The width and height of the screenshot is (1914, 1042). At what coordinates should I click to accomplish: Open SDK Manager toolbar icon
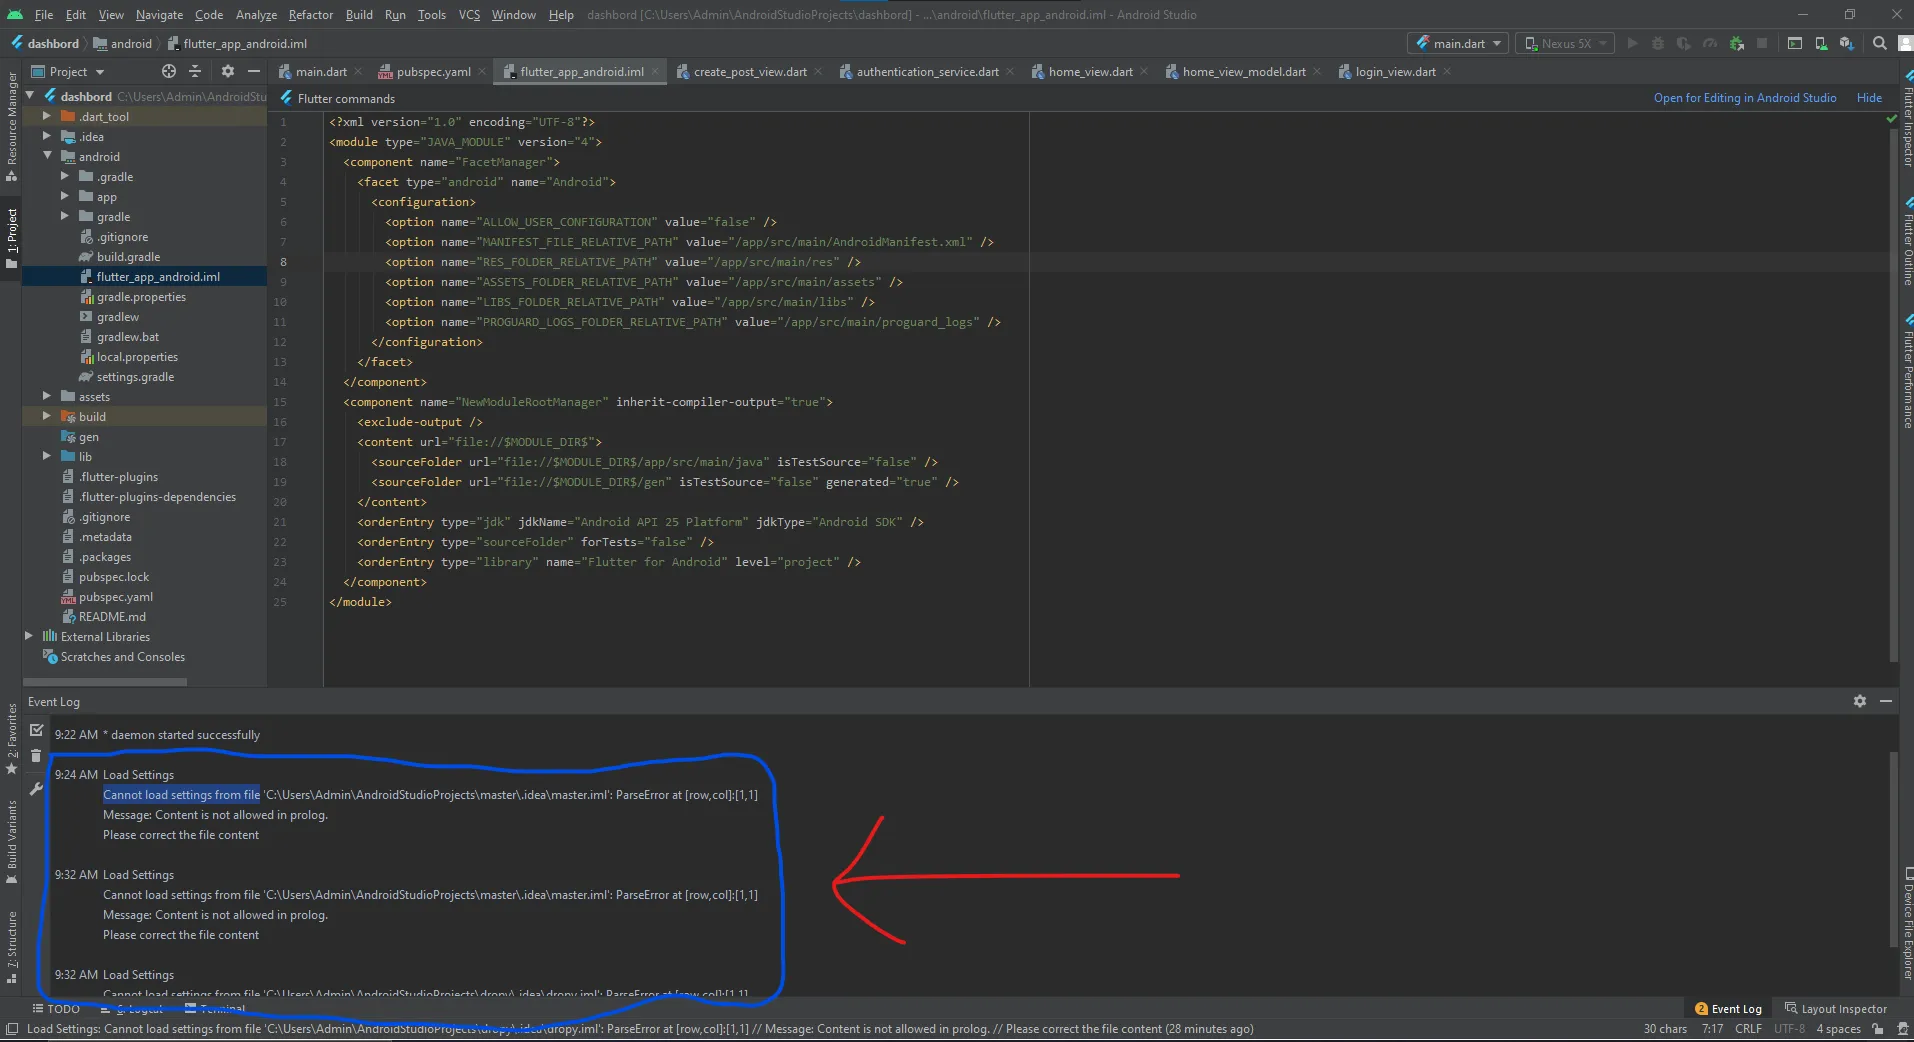coord(1846,44)
